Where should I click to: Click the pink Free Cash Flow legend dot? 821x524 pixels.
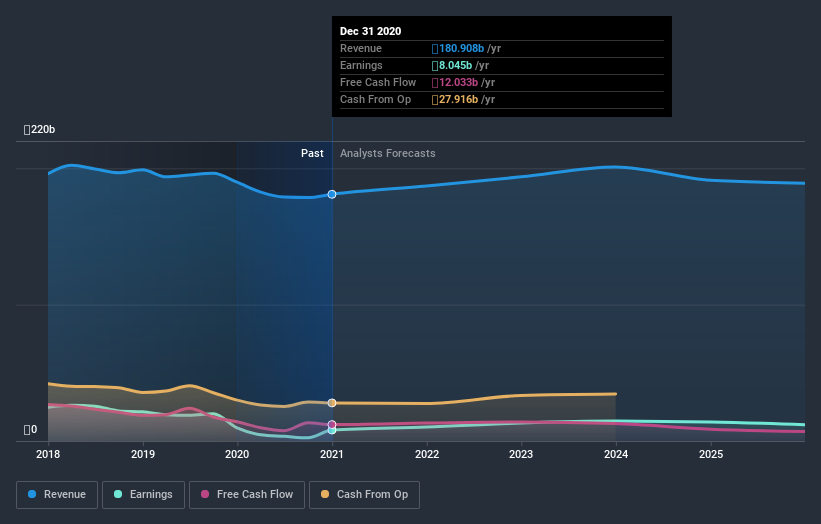coord(205,494)
